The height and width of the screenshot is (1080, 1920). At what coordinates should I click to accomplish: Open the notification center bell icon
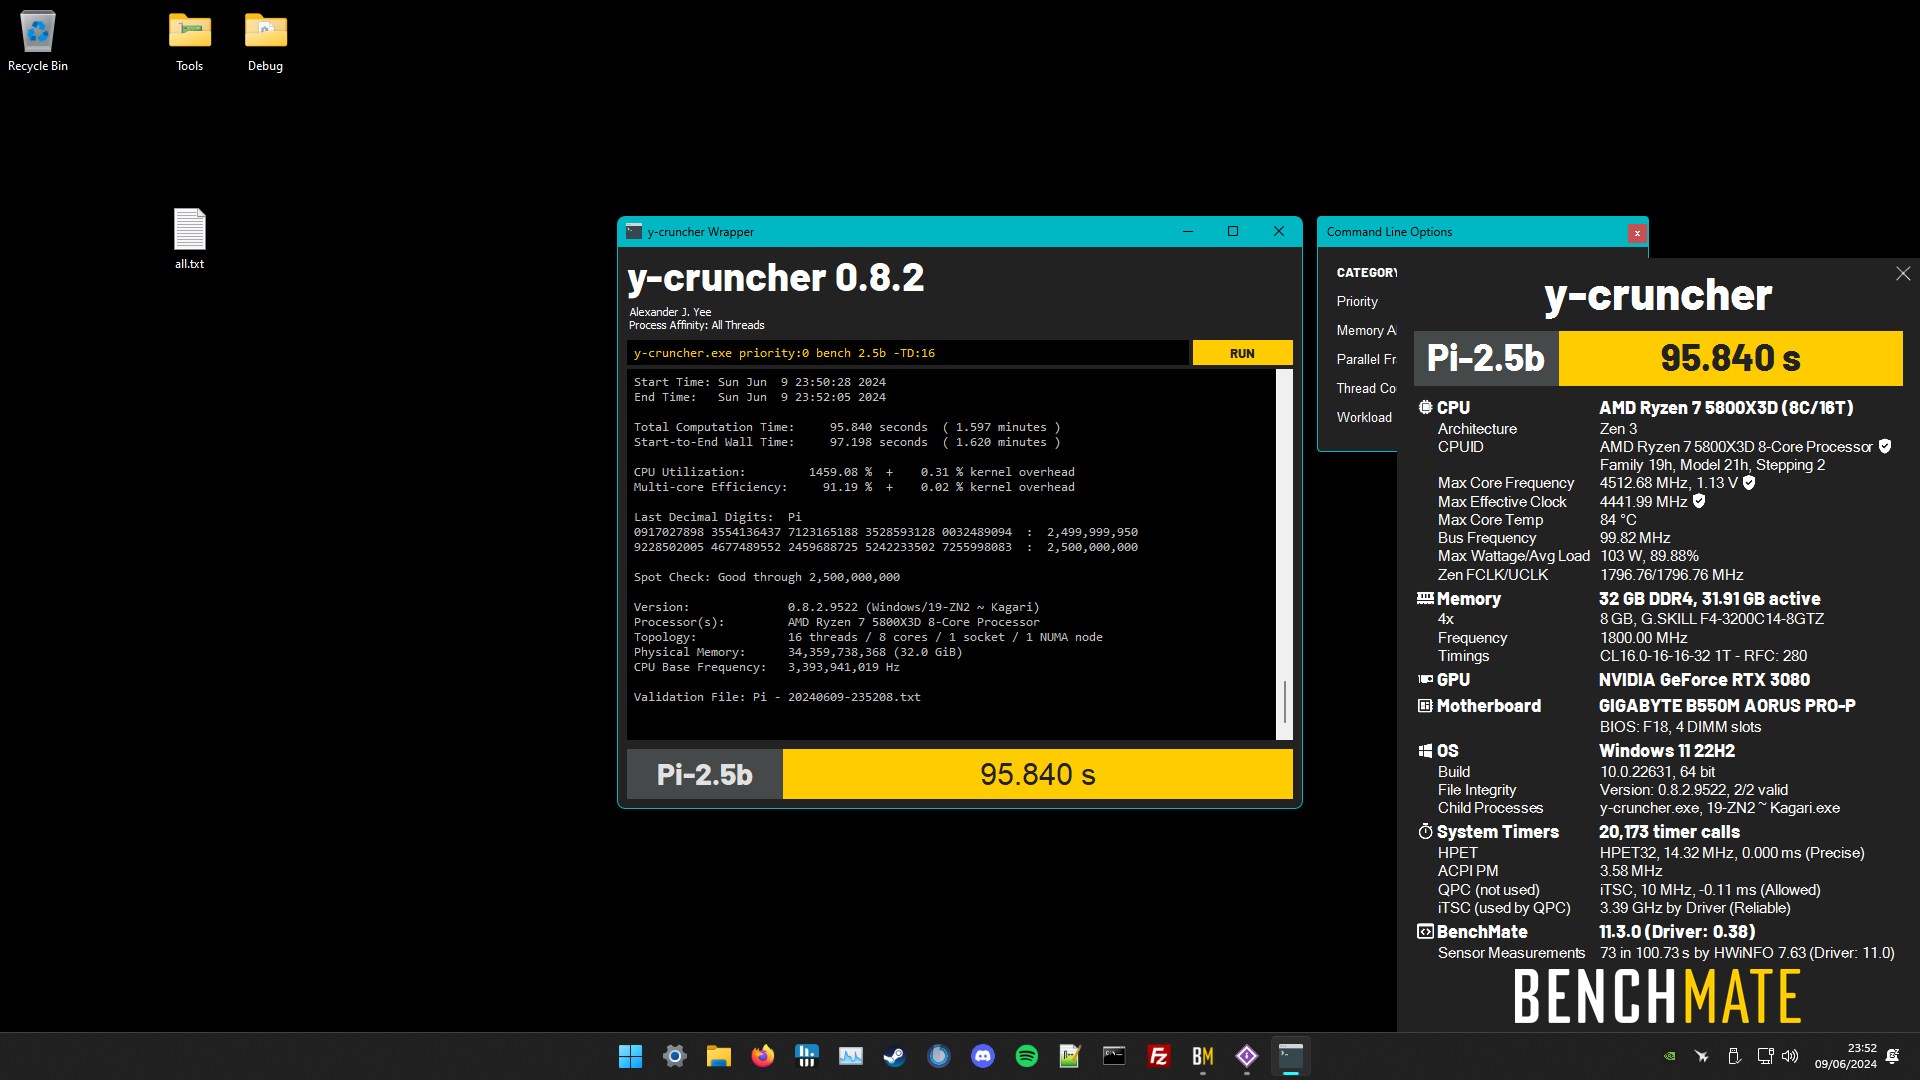coord(1893,1056)
